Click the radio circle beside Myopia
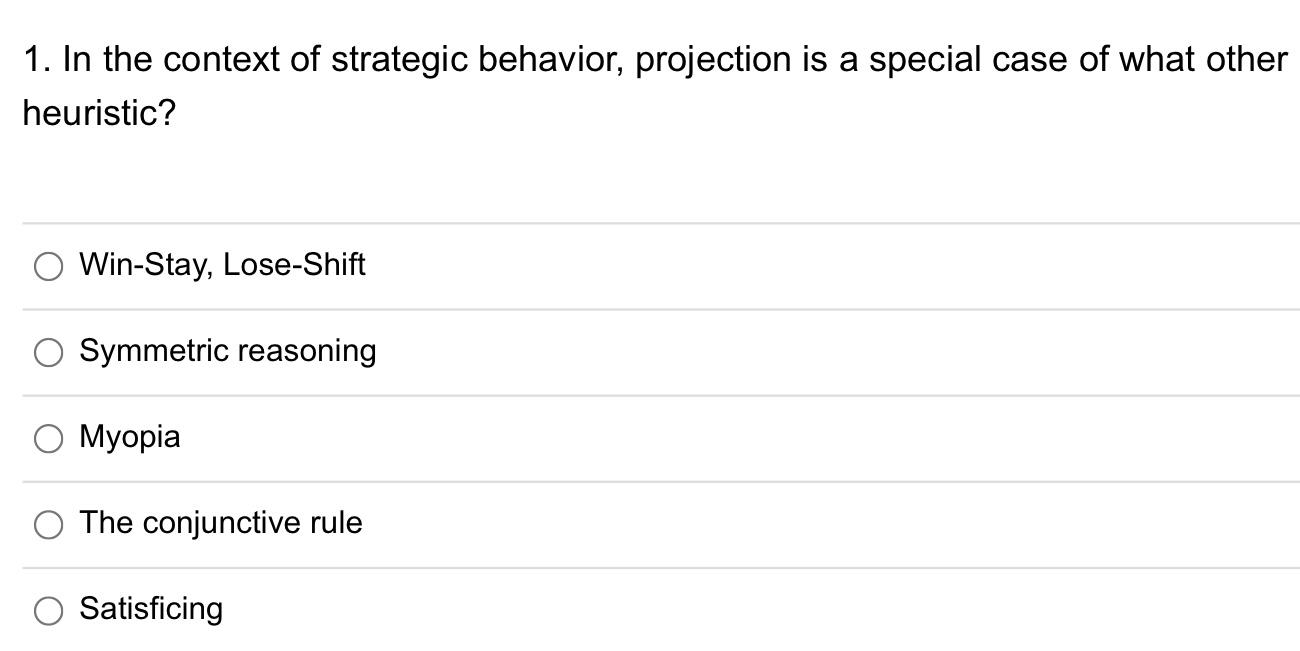 click(x=47, y=436)
